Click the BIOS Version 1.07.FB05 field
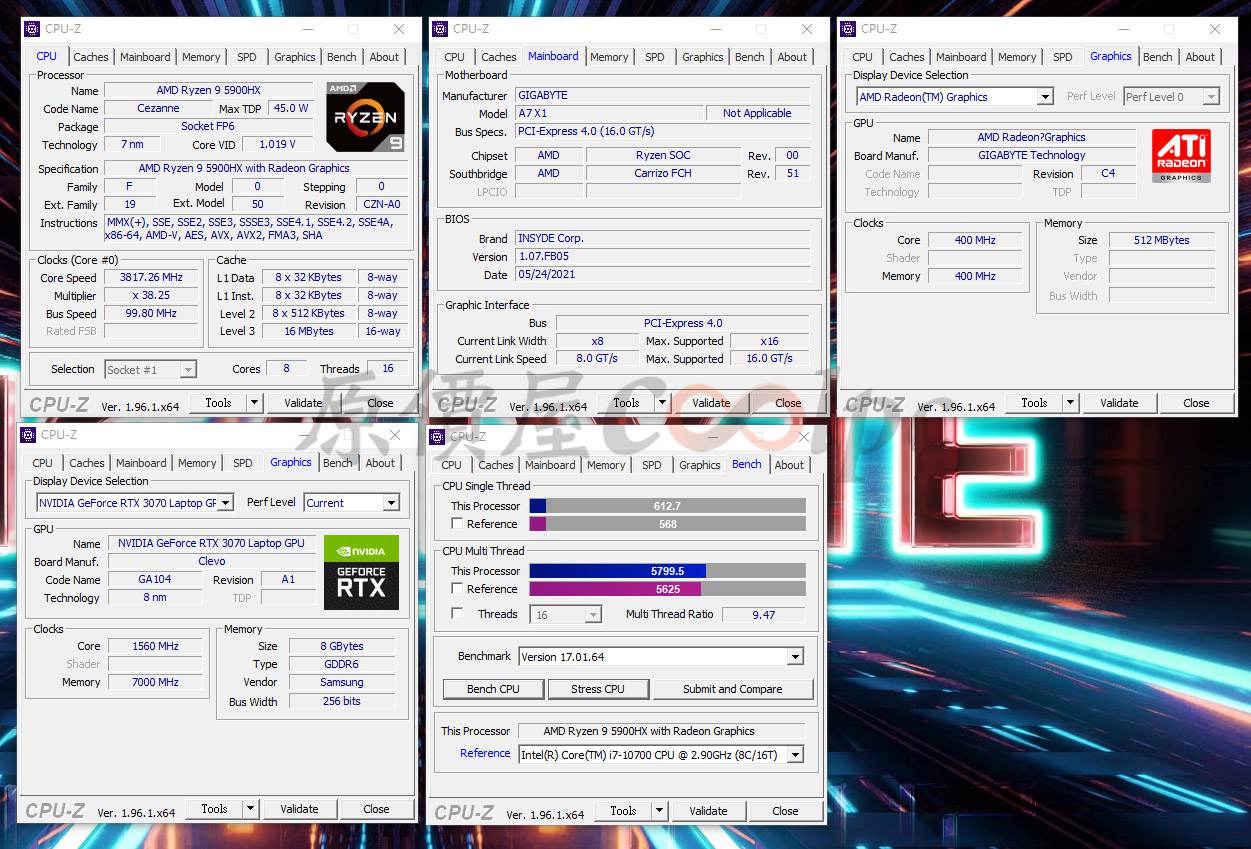 (662, 257)
